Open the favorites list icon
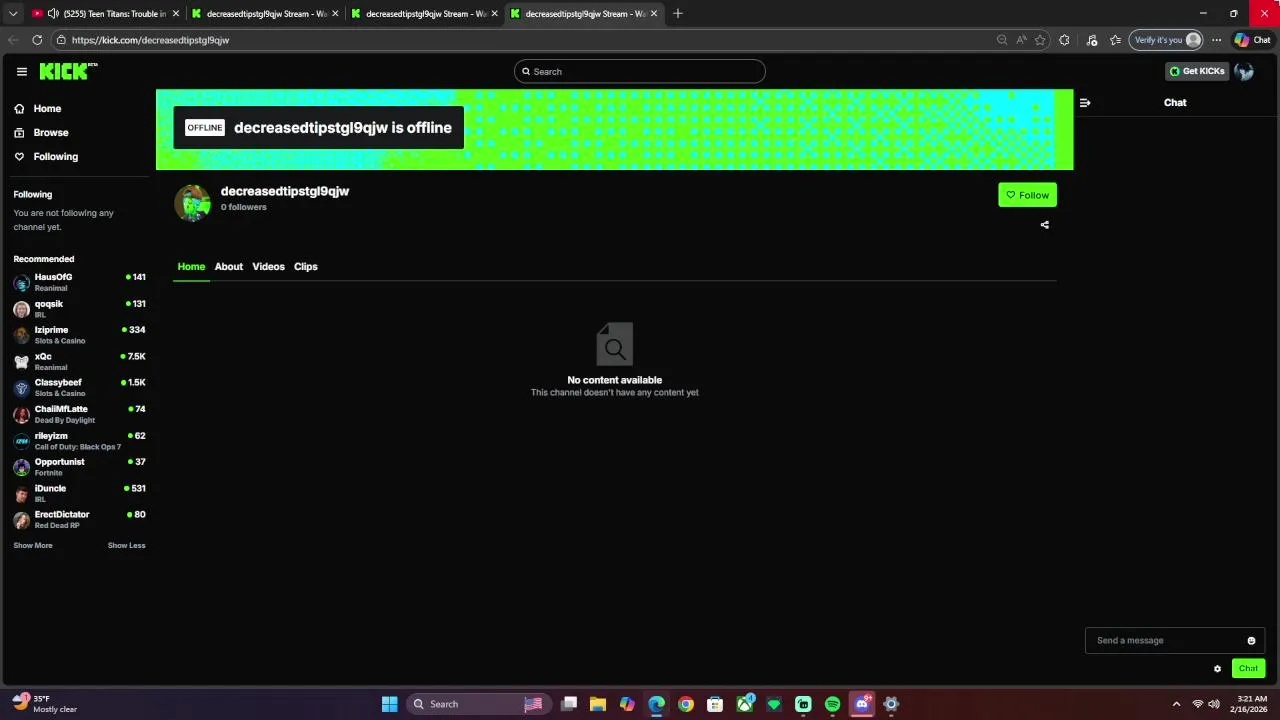Image resolution: width=1280 pixels, height=720 pixels. tap(1116, 40)
